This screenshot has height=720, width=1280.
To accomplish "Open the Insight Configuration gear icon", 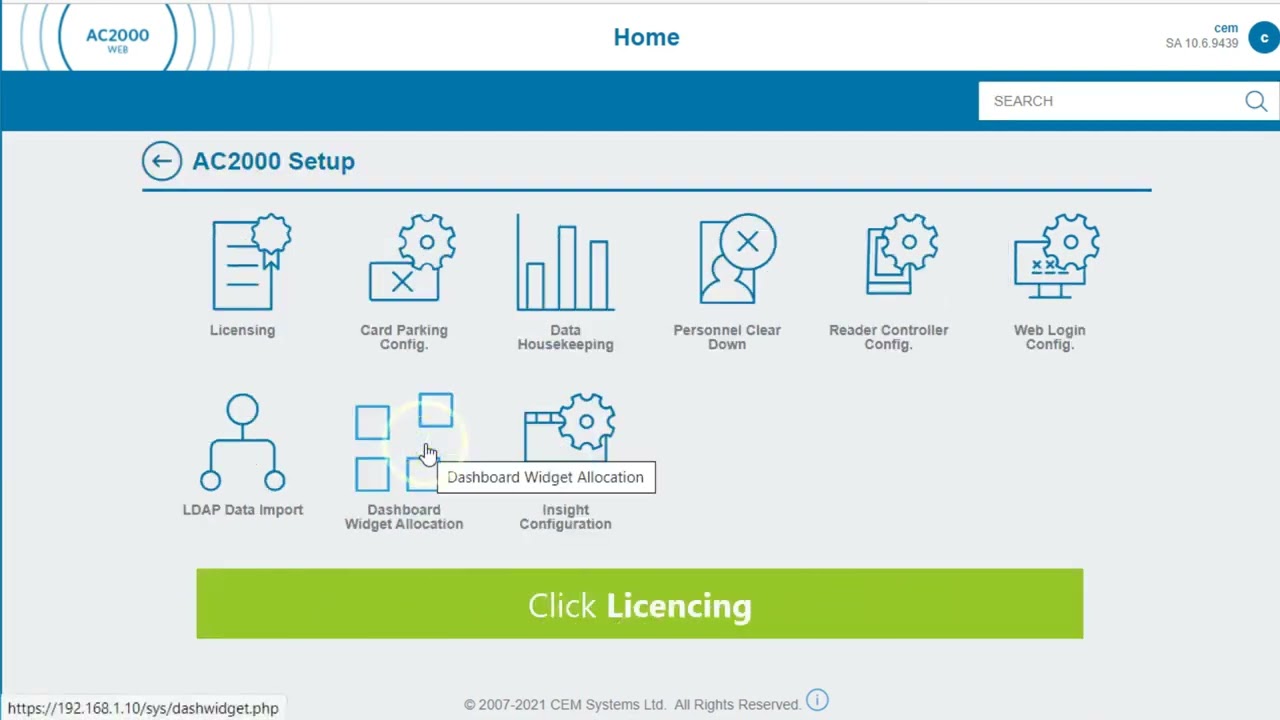I will (570, 428).
